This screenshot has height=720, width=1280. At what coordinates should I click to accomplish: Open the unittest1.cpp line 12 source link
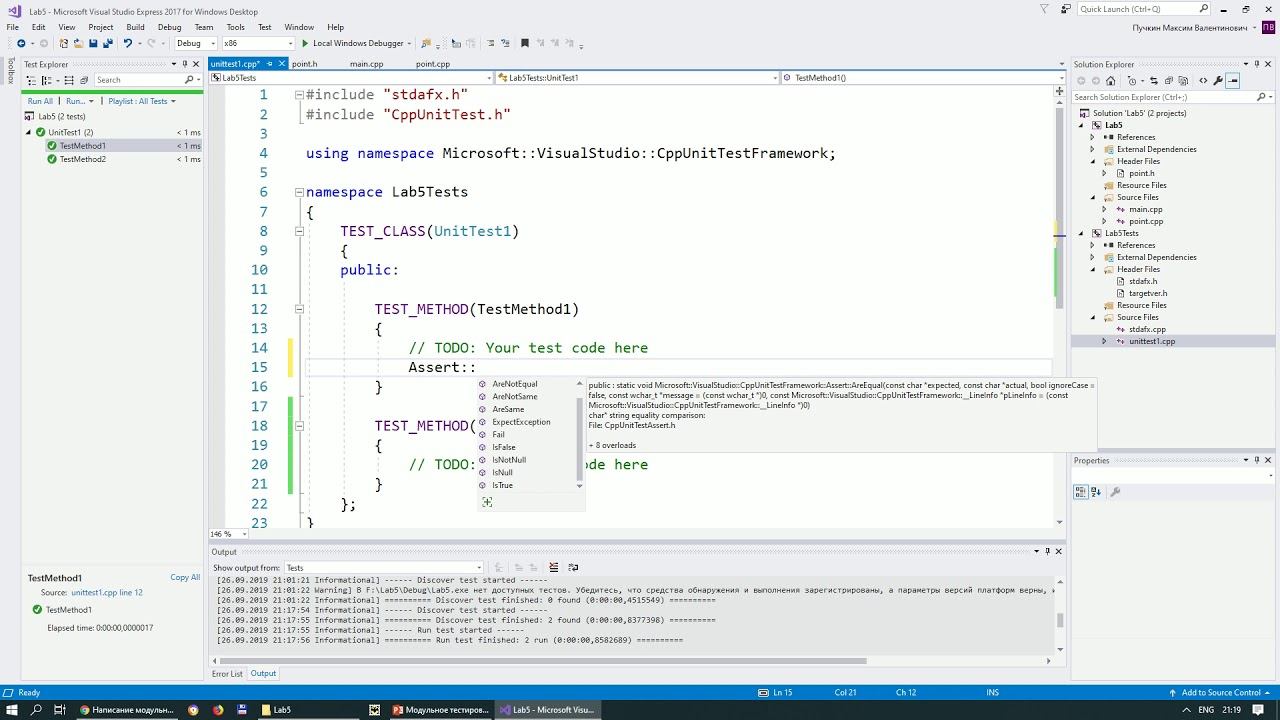pos(106,593)
